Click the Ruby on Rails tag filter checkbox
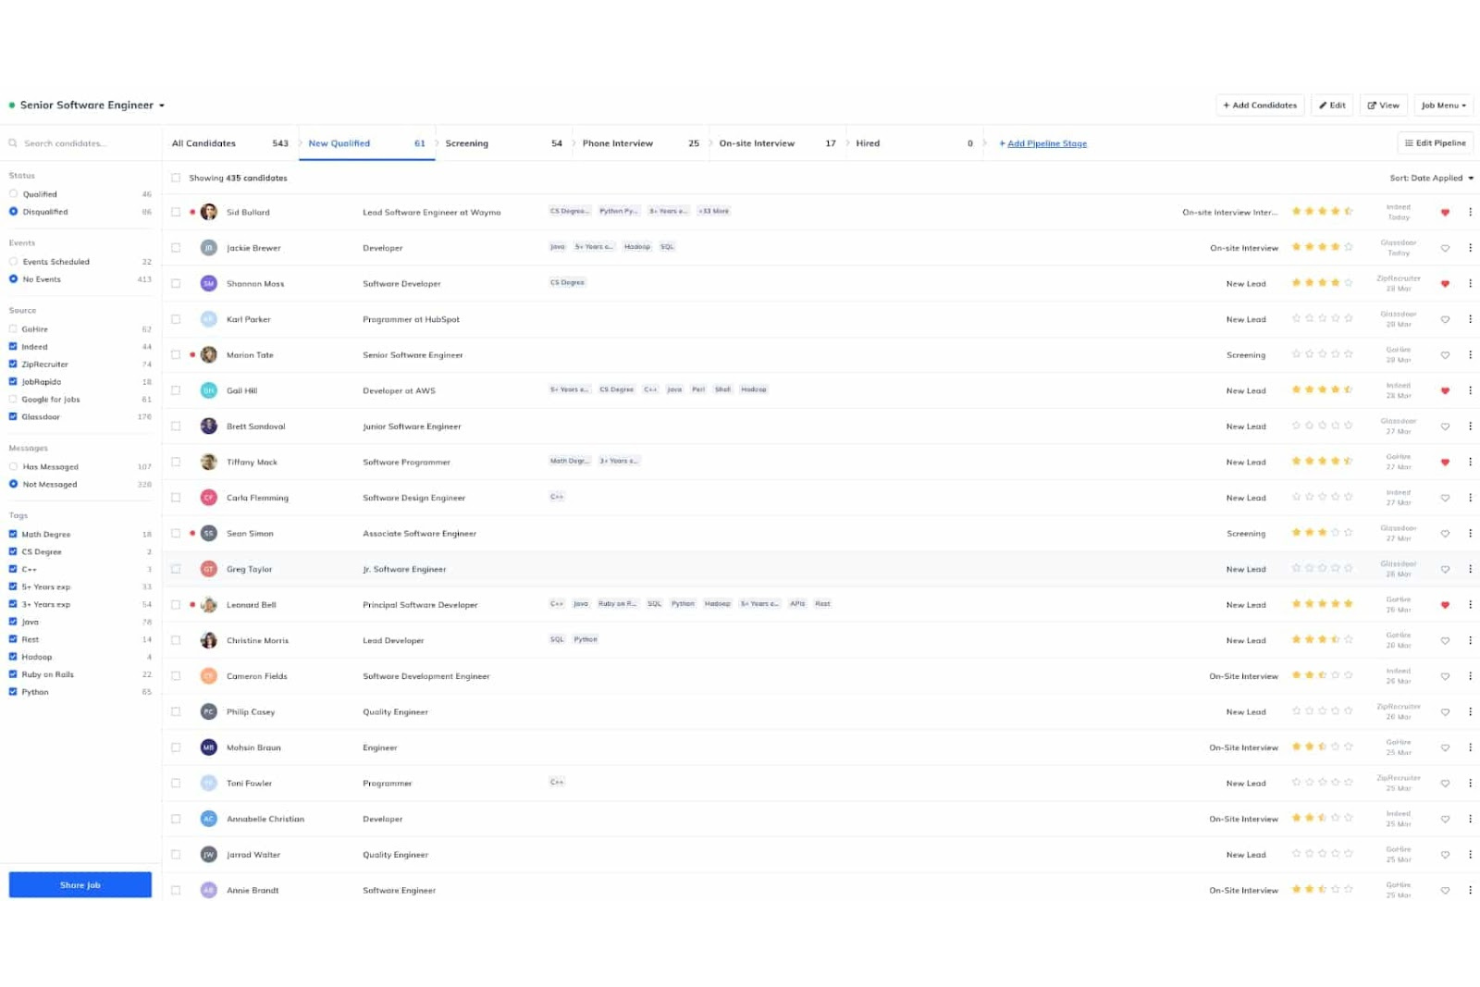The image size is (1480, 987). 13,674
